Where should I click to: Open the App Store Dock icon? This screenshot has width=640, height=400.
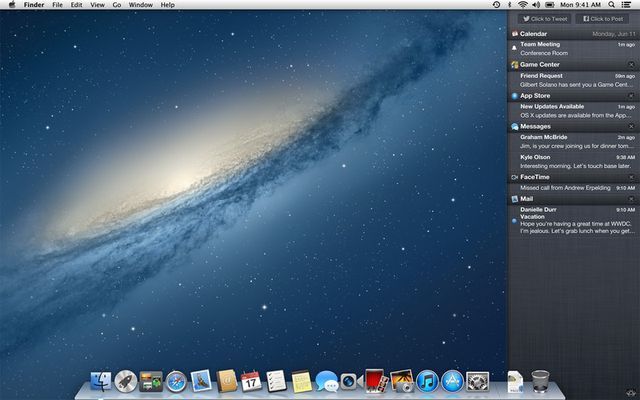pos(452,381)
